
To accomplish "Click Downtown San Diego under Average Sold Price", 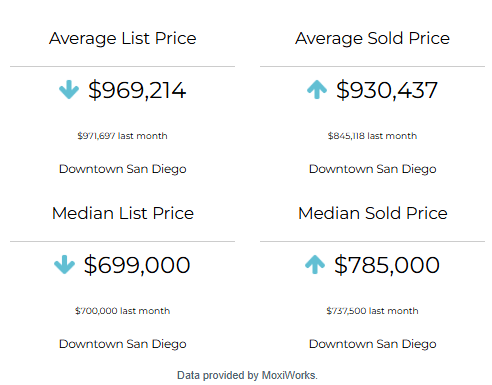I will [373, 169].
